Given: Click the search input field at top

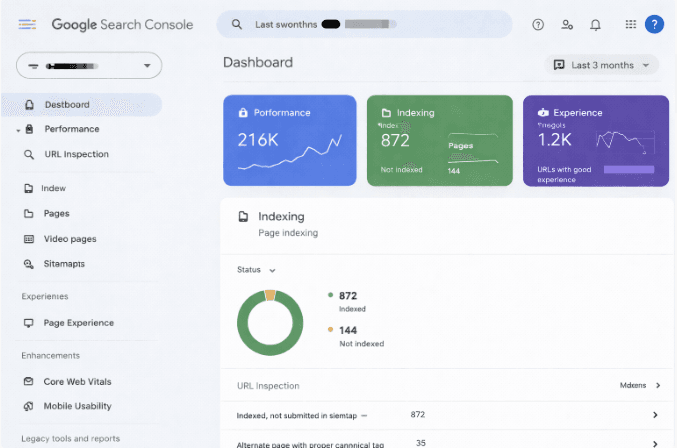Looking at the screenshot, I should tap(364, 24).
